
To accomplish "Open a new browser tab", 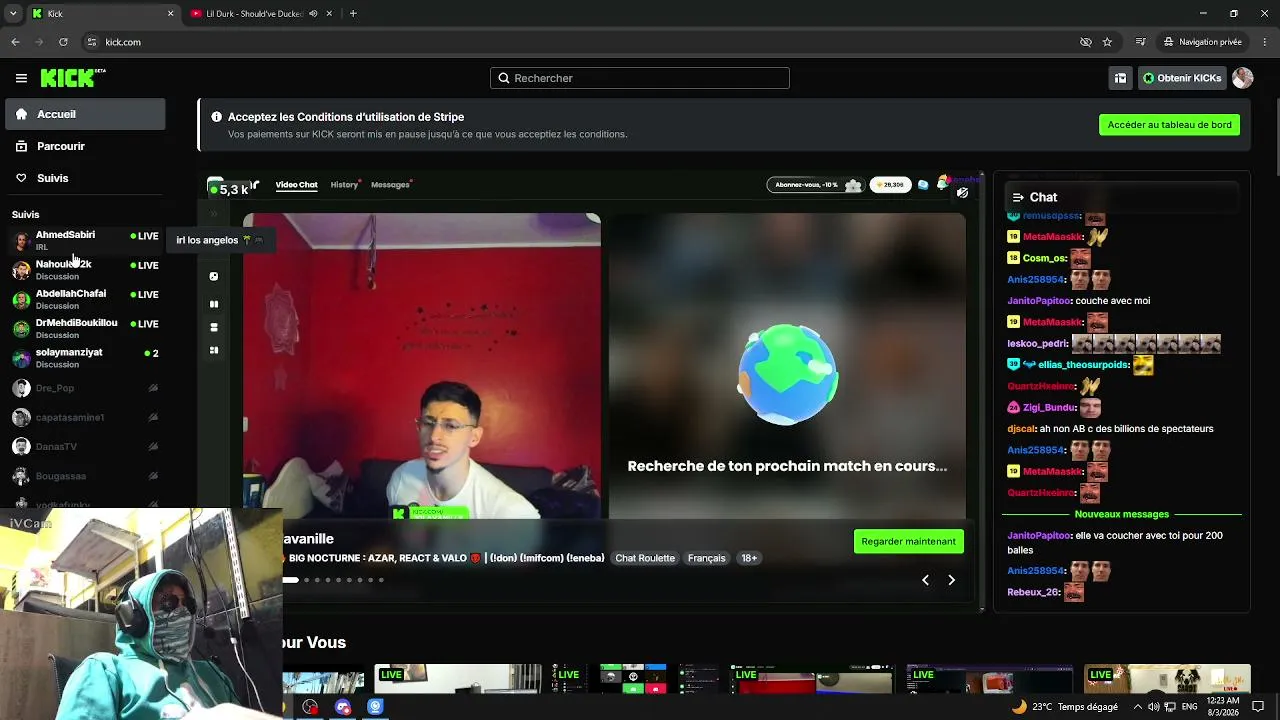I will 353,14.
